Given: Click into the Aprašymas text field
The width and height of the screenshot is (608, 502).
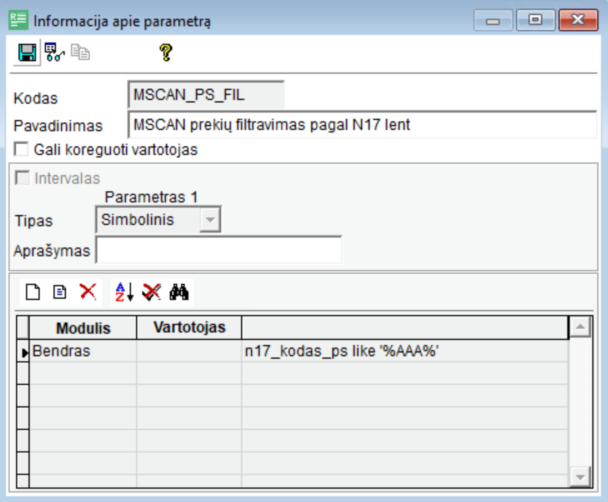Looking at the screenshot, I should tap(218, 249).
